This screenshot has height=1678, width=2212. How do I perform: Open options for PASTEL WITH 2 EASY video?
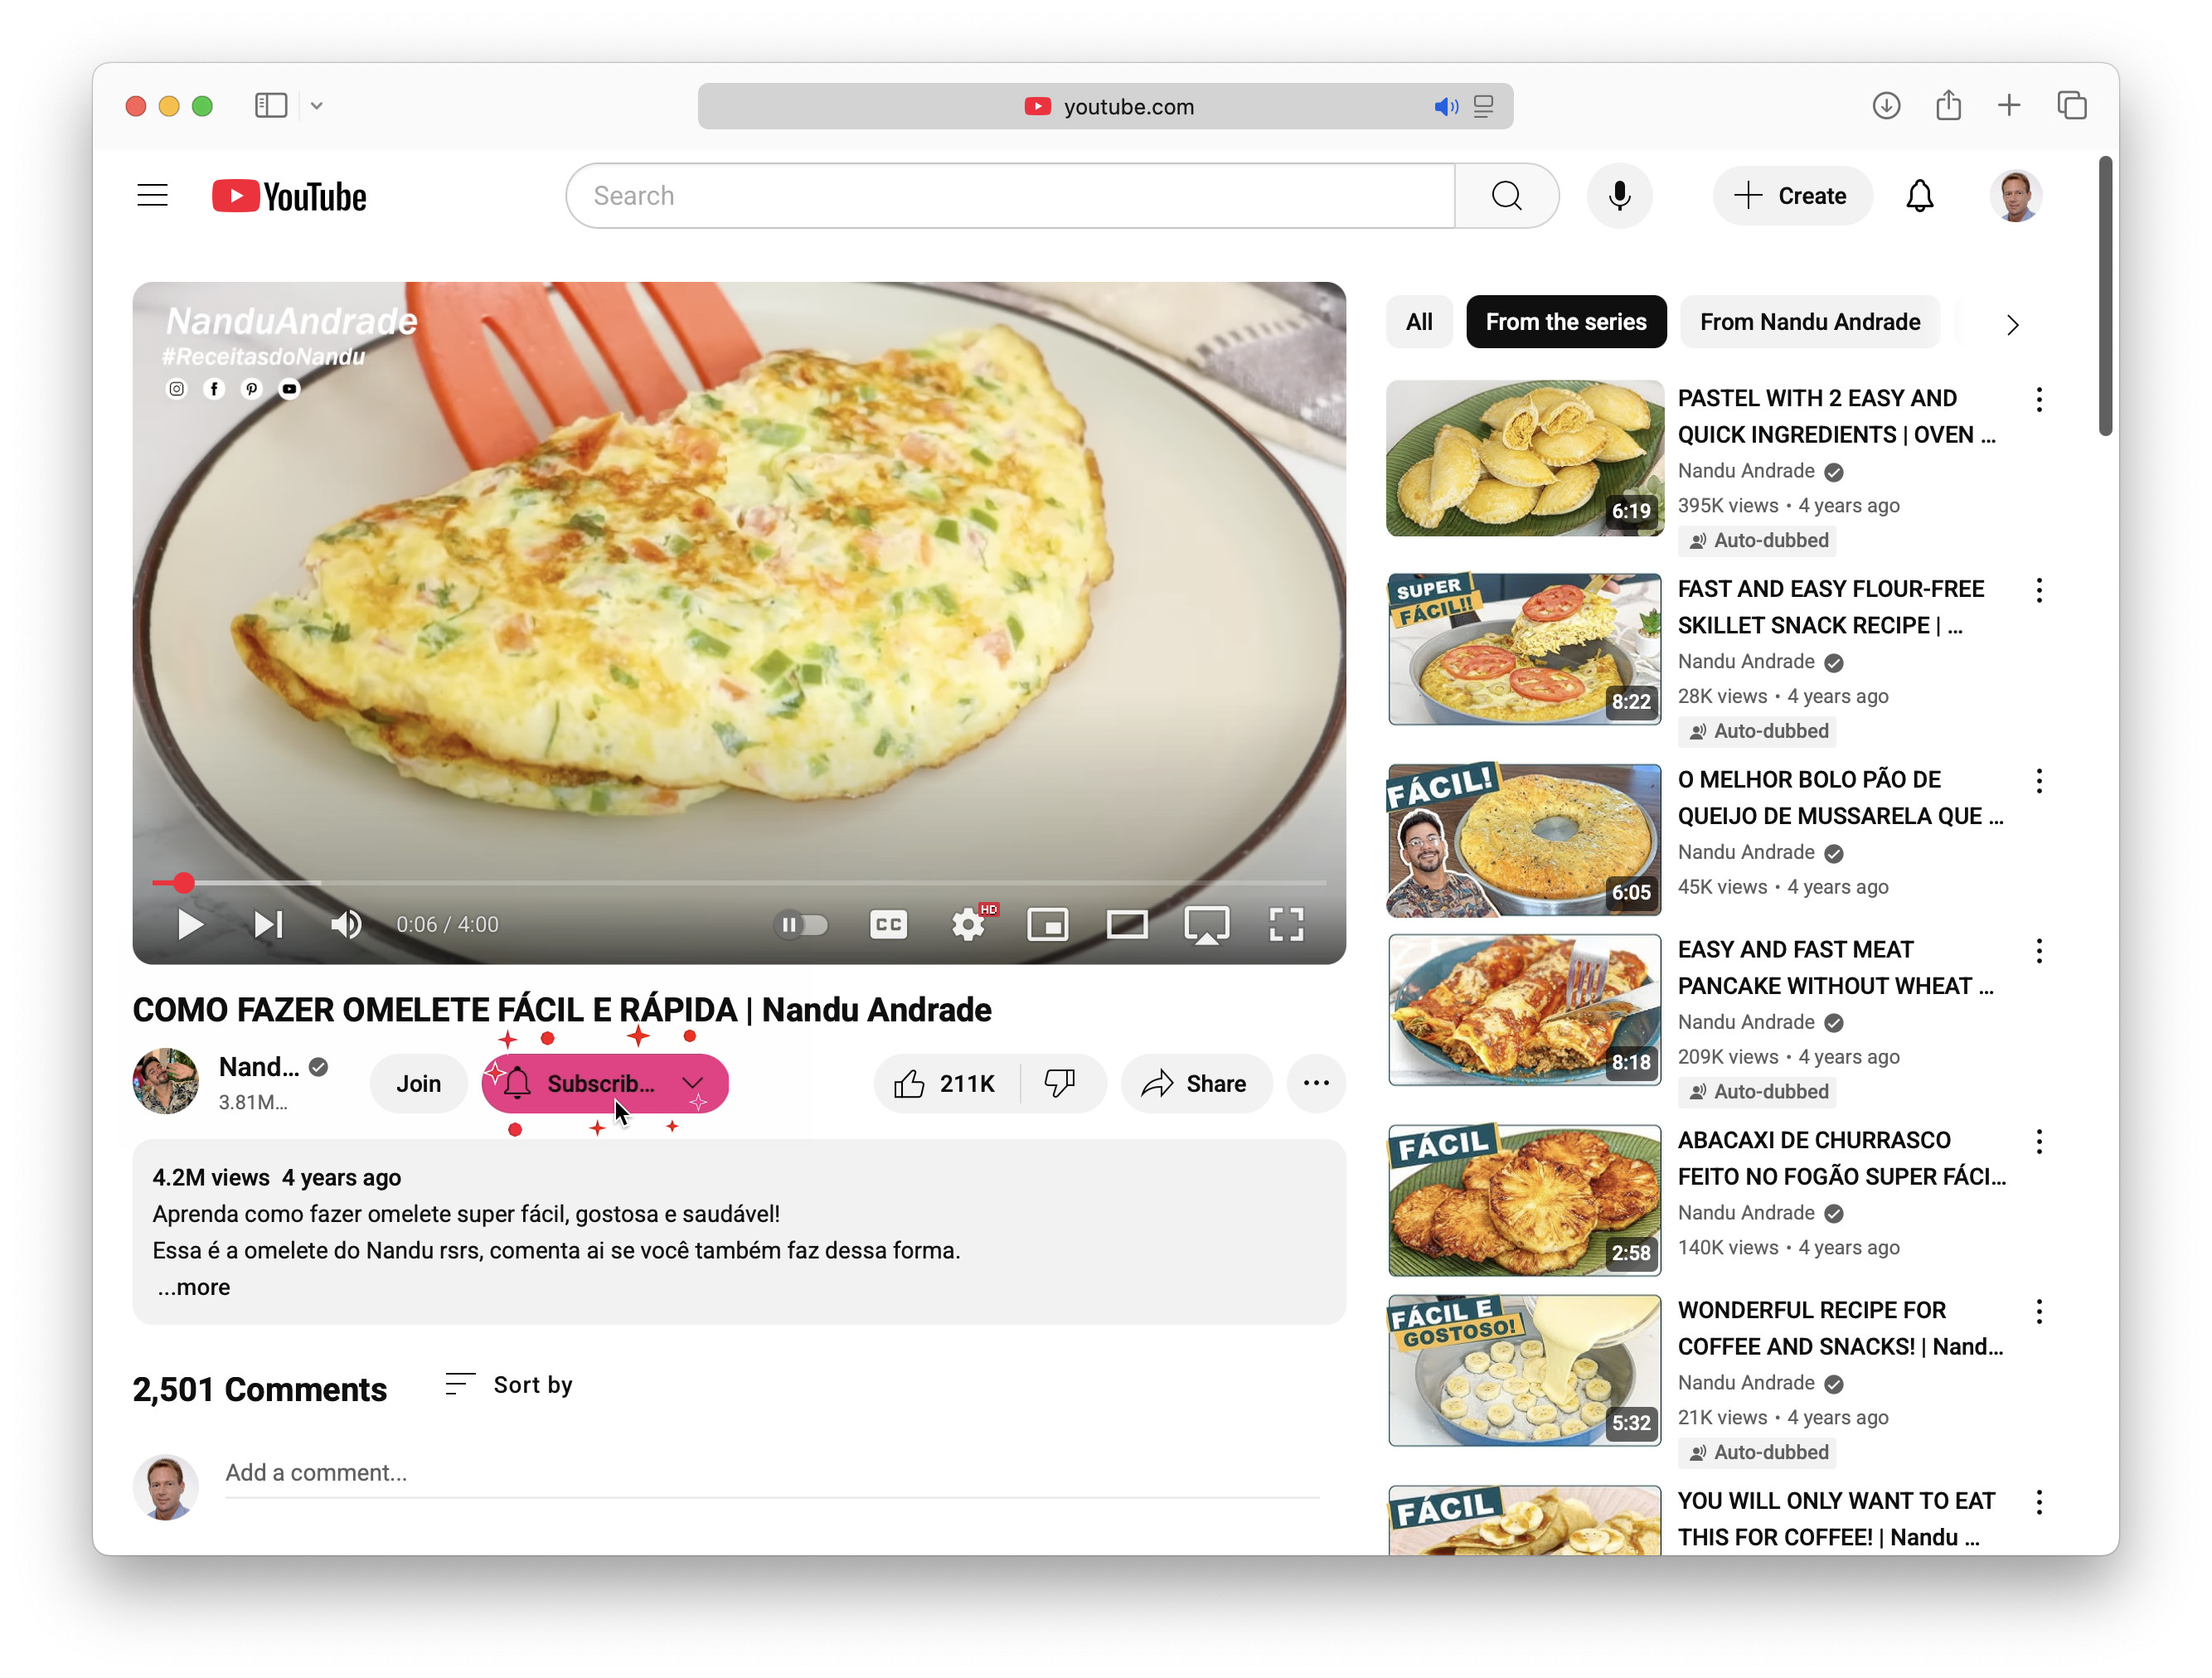[2038, 400]
